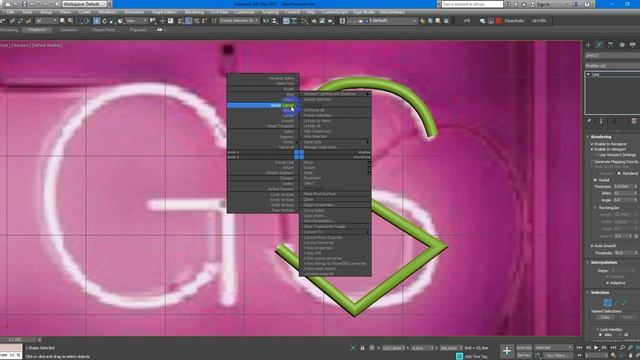The image size is (640, 360).
Task: Open the Hierarchy command panel tab
Action: click(x=610, y=45)
